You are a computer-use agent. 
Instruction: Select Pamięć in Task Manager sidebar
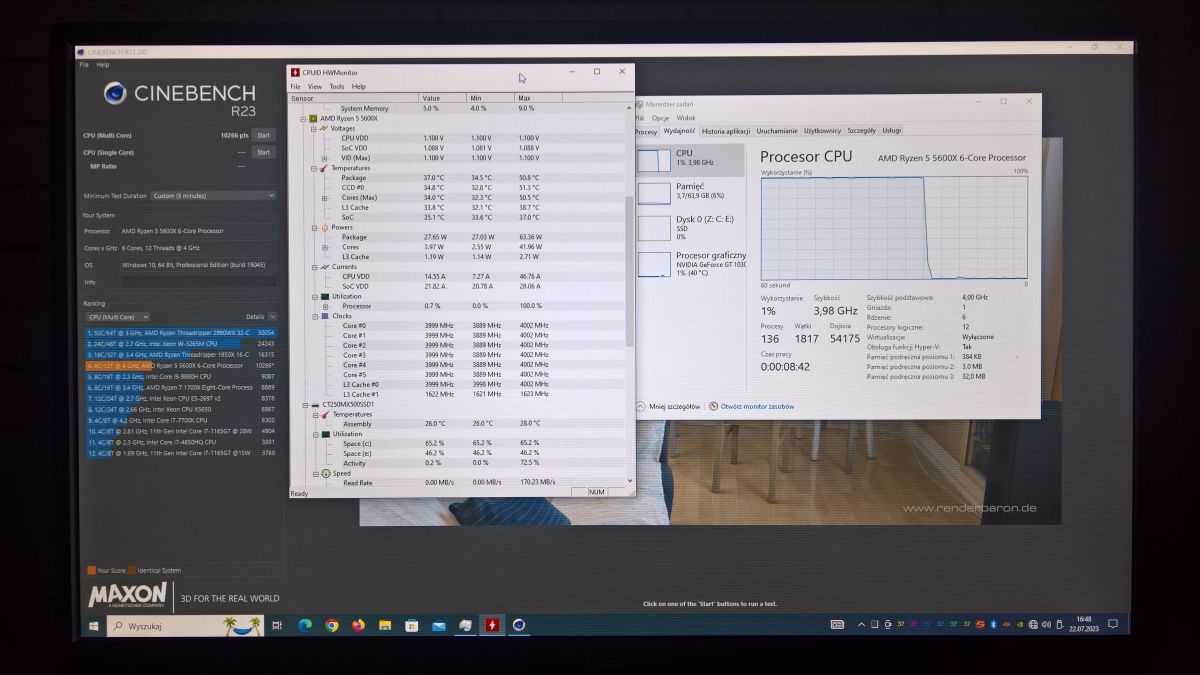tap(691, 191)
